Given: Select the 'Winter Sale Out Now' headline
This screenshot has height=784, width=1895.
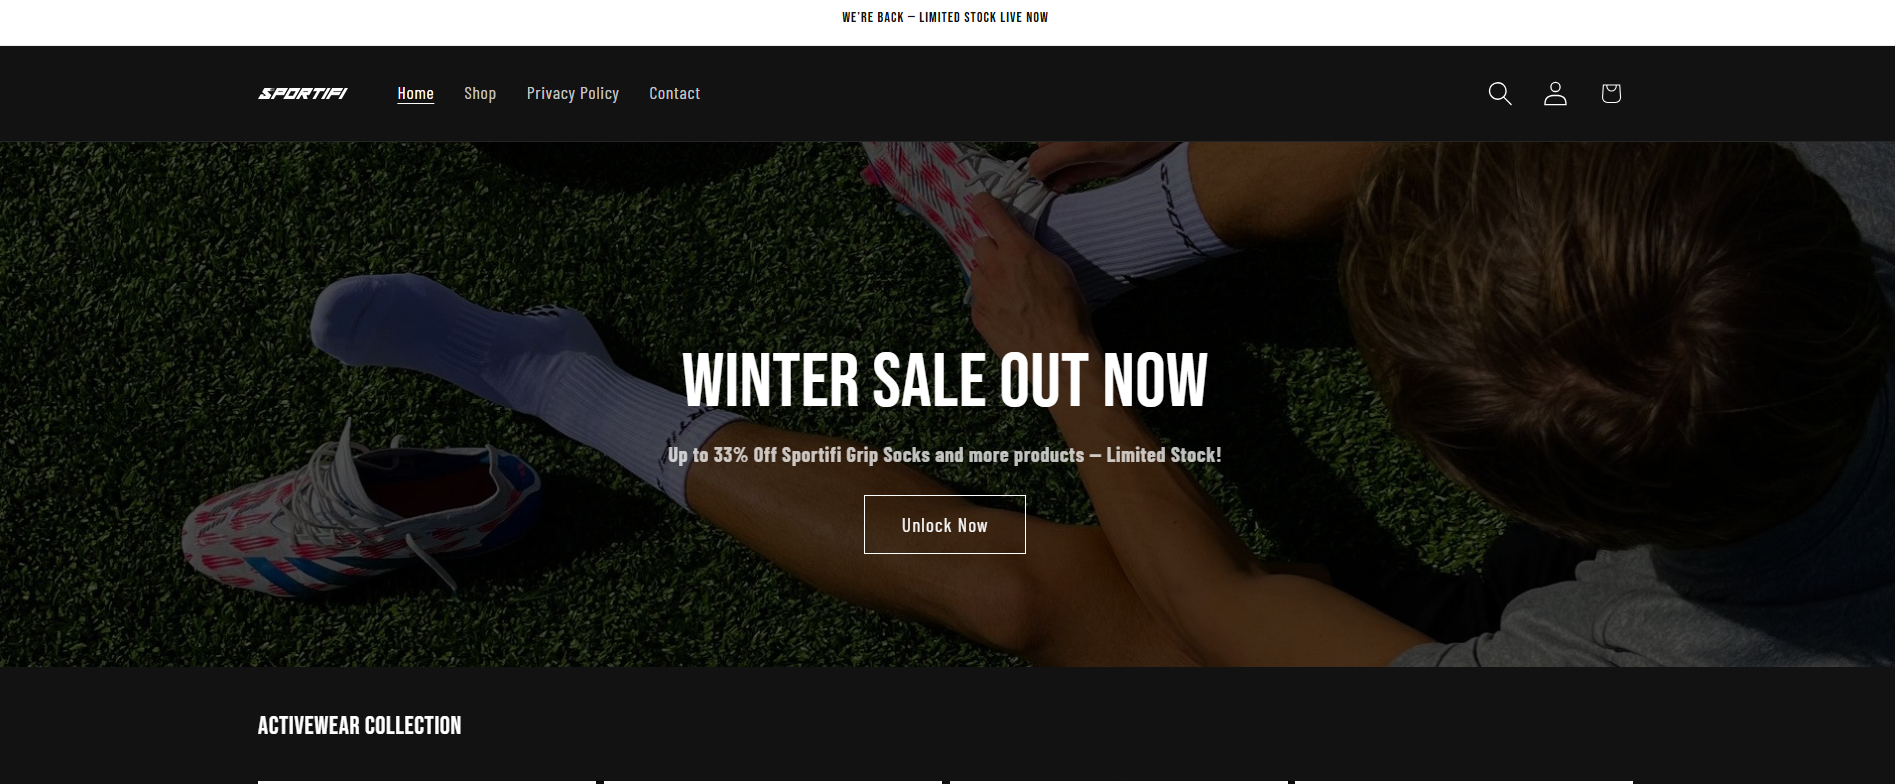Looking at the screenshot, I should point(945,380).
